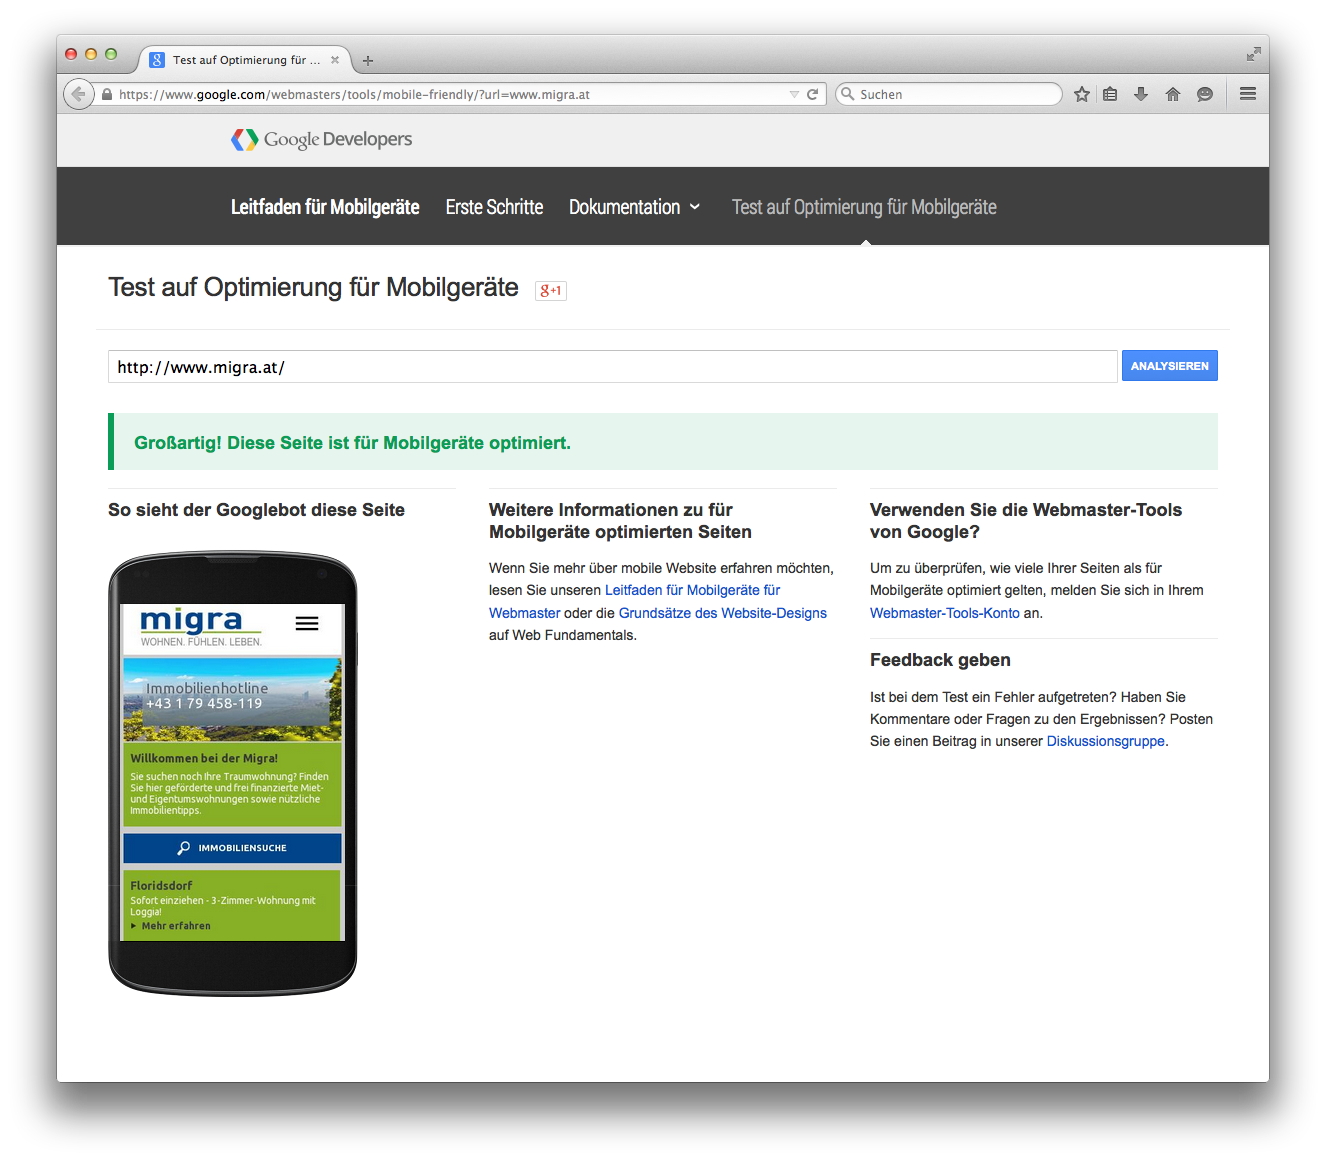Image resolution: width=1326 pixels, height=1161 pixels.
Task: Click the lock icon in the address bar
Action: coord(105,94)
